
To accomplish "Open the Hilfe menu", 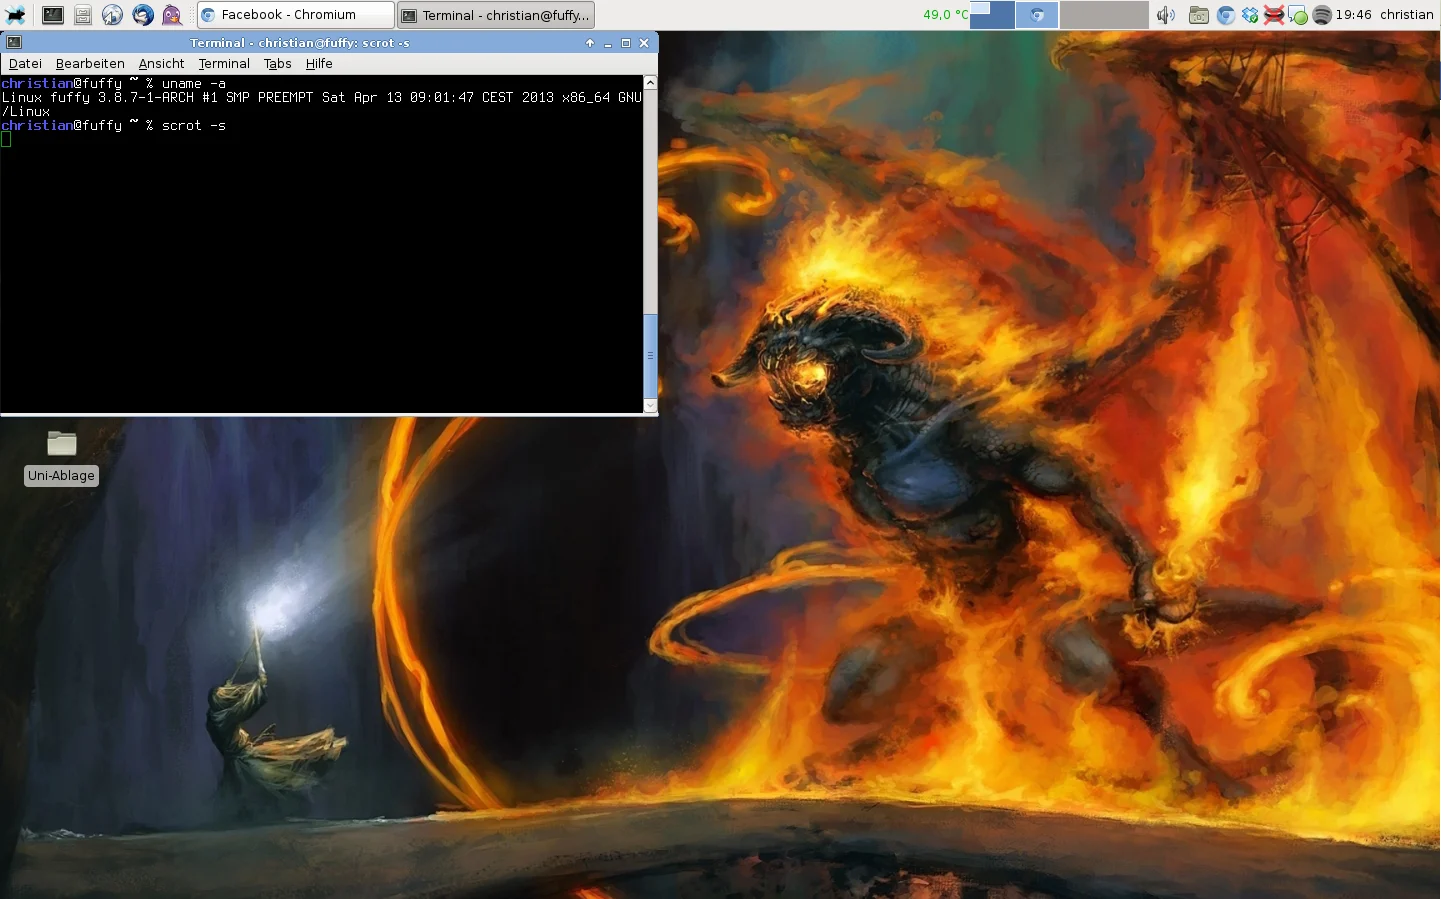I will coord(319,63).
